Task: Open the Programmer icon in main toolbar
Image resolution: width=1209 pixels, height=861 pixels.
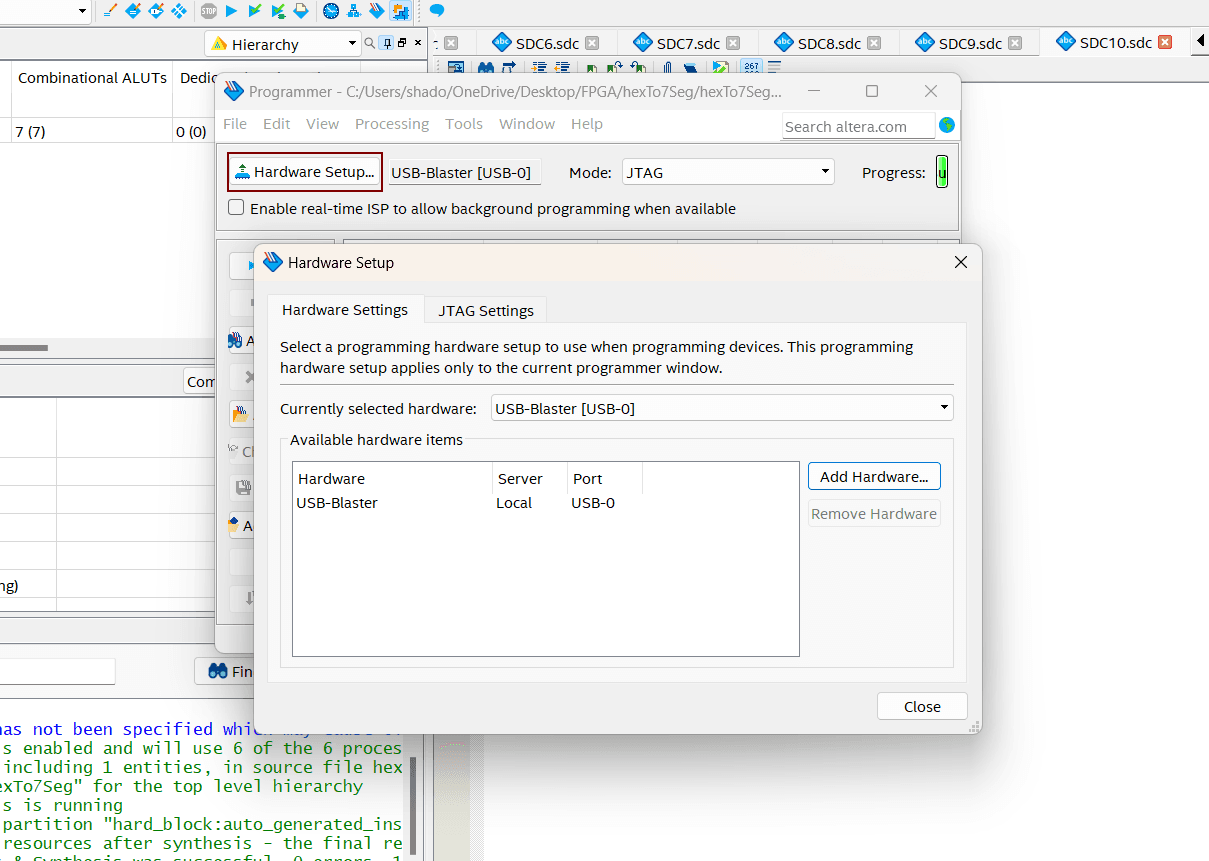Action: point(377,11)
